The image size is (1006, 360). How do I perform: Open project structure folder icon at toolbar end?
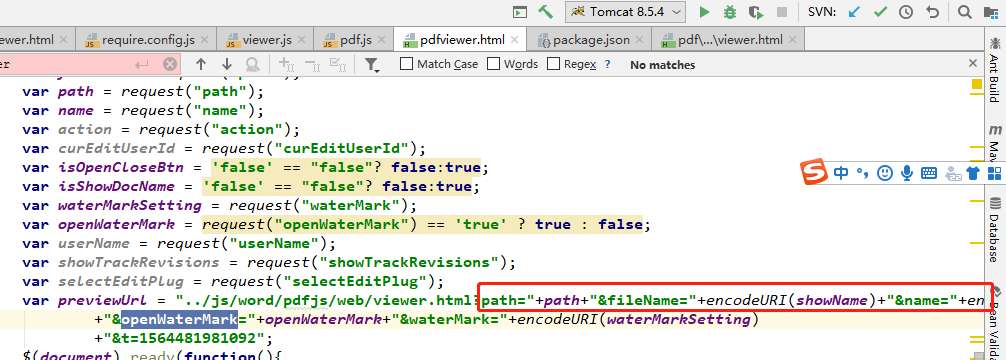pyautogui.click(x=991, y=12)
